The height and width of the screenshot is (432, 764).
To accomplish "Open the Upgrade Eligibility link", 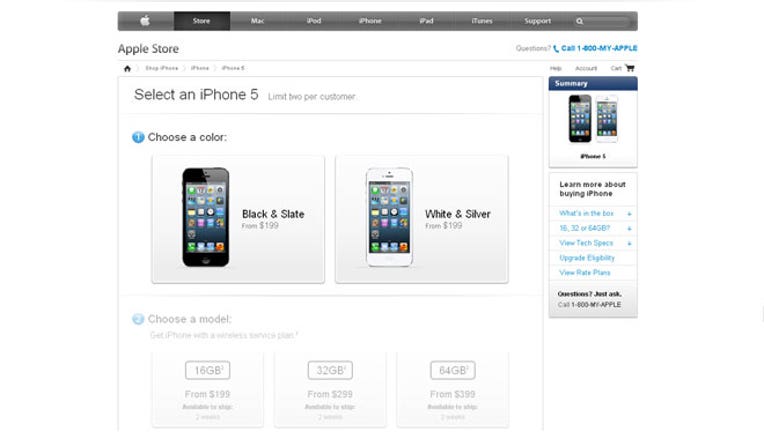I will 587,258.
